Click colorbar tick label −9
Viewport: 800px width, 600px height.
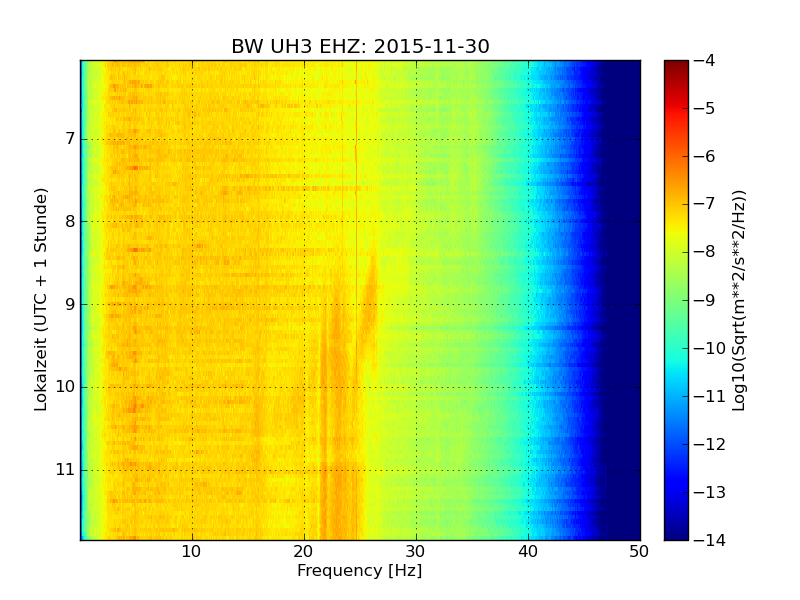[x=705, y=300]
